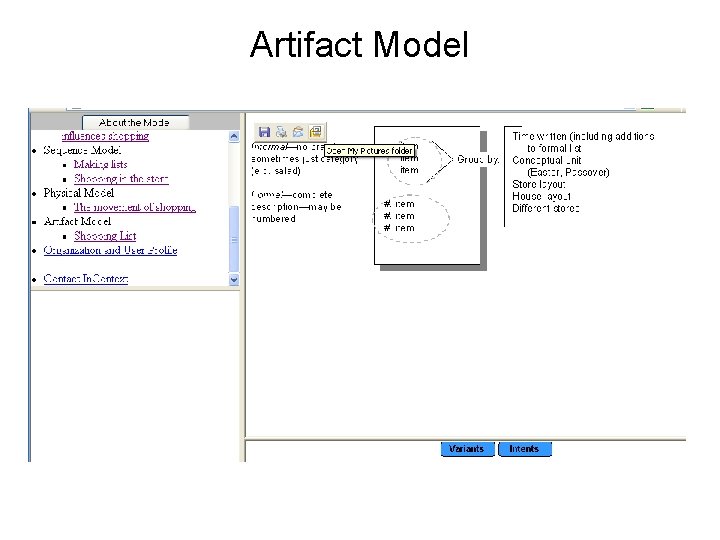Click the Send picture by email icon

(298, 132)
